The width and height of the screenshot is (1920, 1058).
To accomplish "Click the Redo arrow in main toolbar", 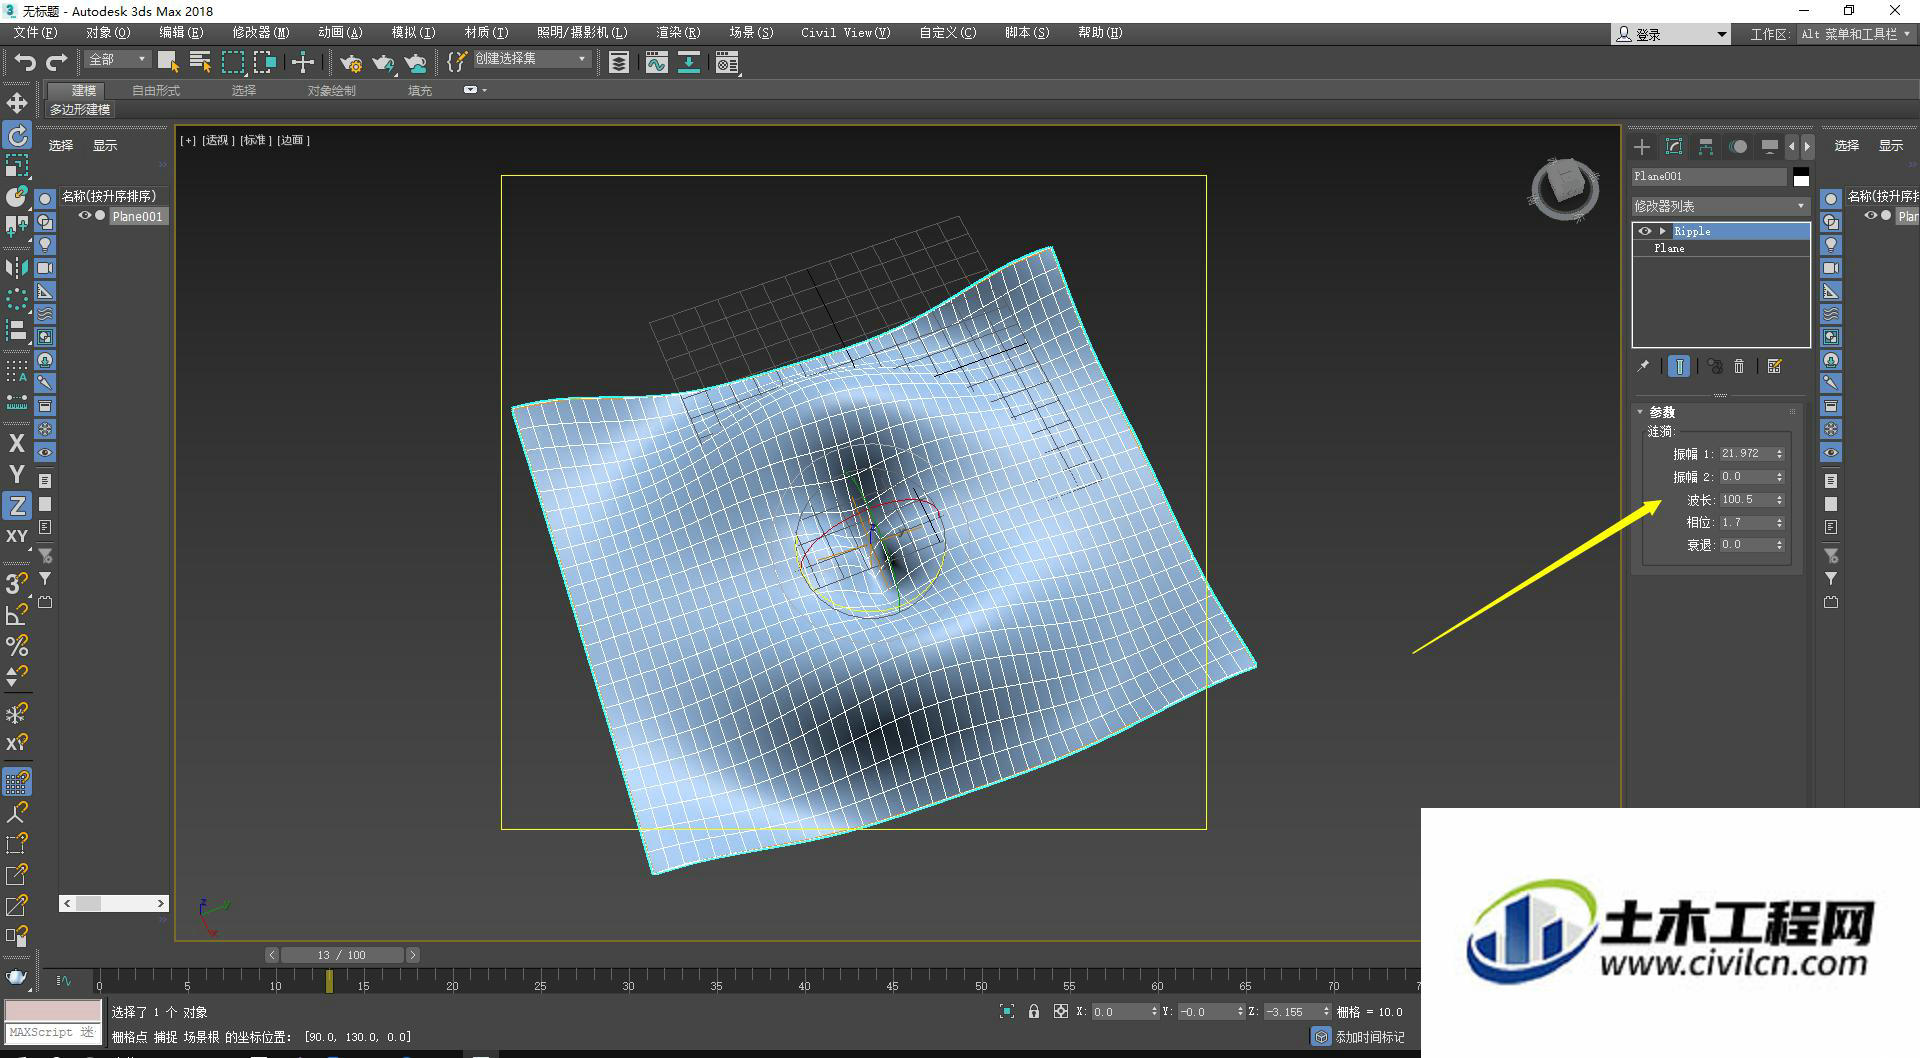I will click(x=57, y=62).
